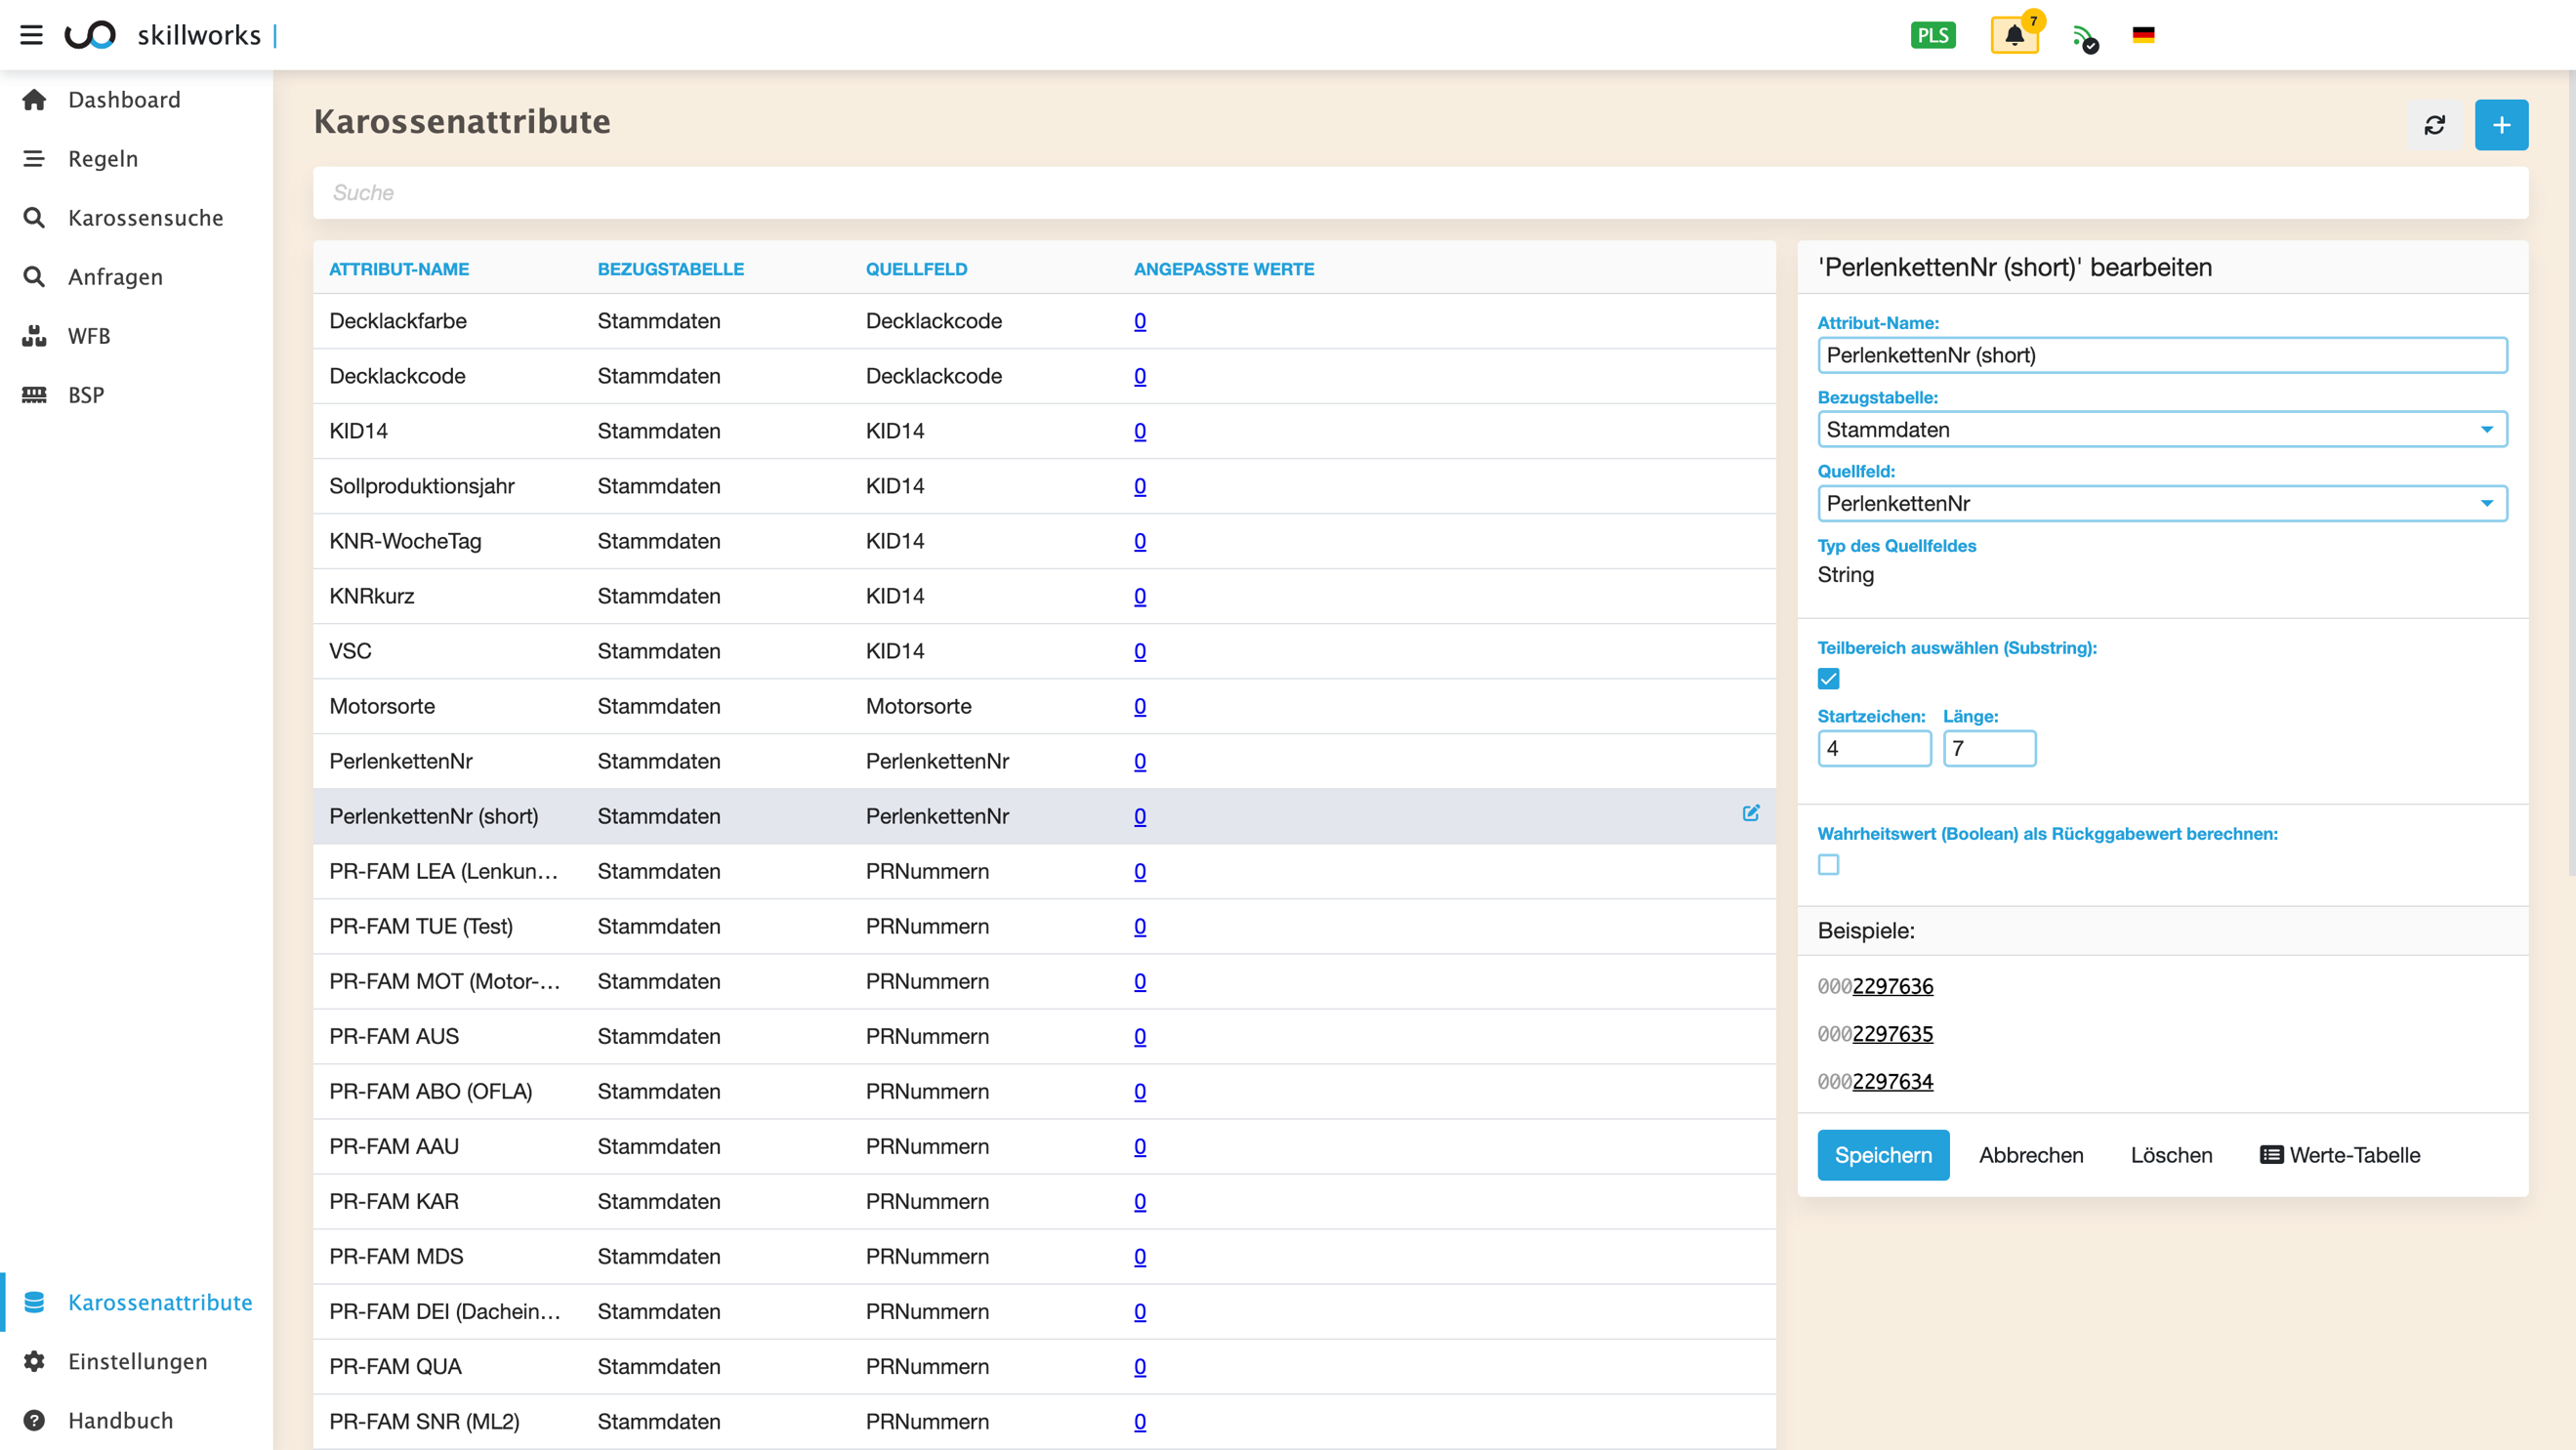Click the Löschen button
This screenshot has height=1450, width=2576.
pyautogui.click(x=2170, y=1155)
